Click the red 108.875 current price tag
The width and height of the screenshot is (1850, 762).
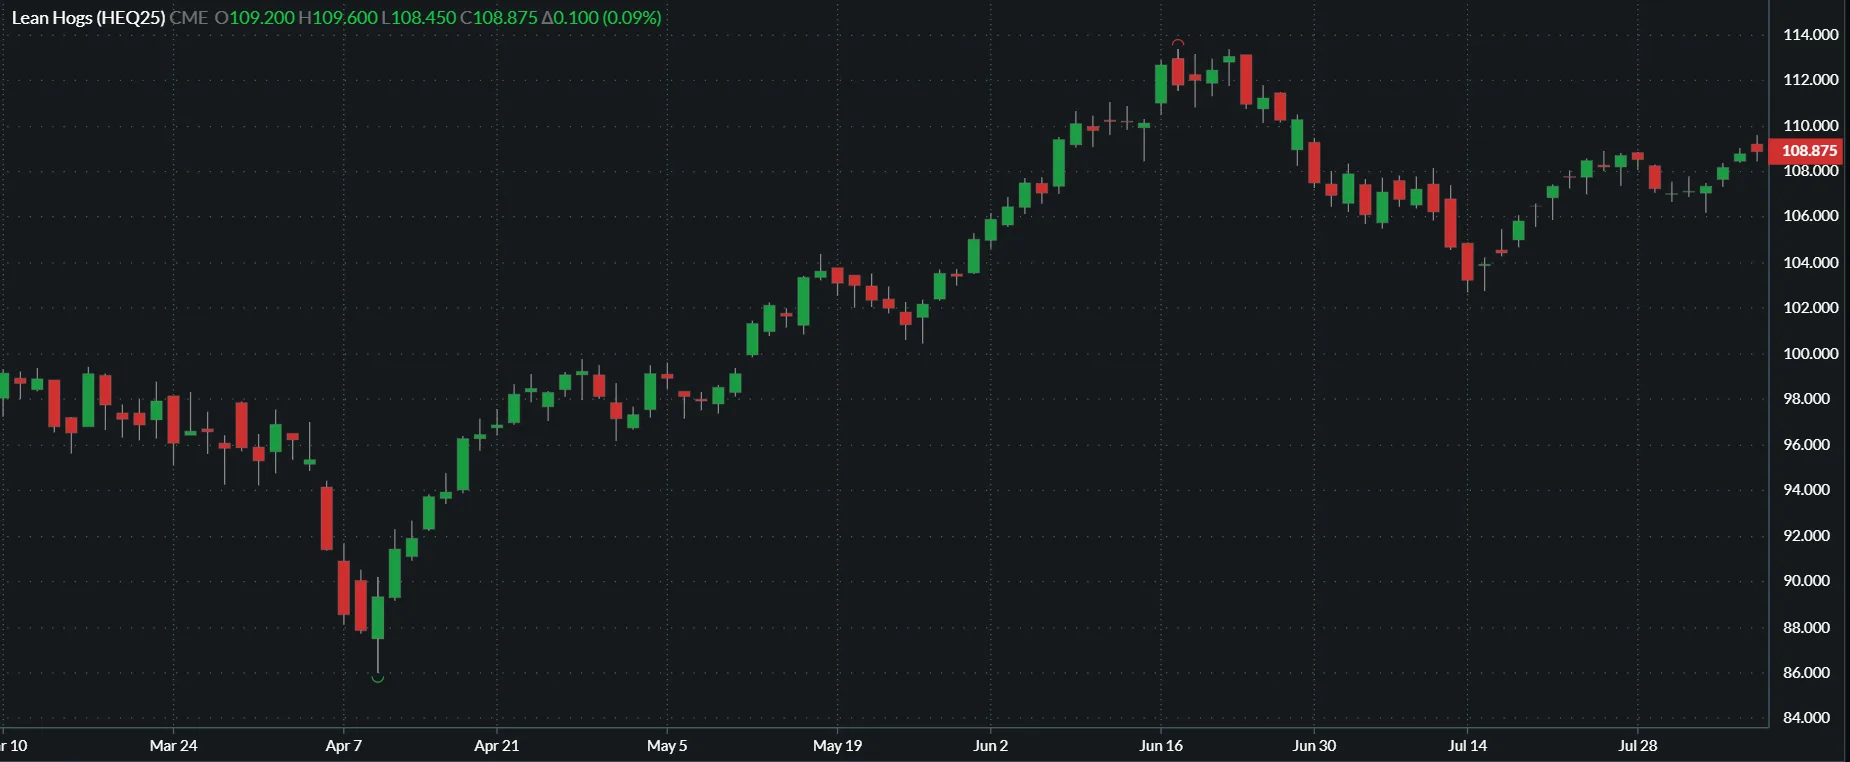click(1809, 151)
